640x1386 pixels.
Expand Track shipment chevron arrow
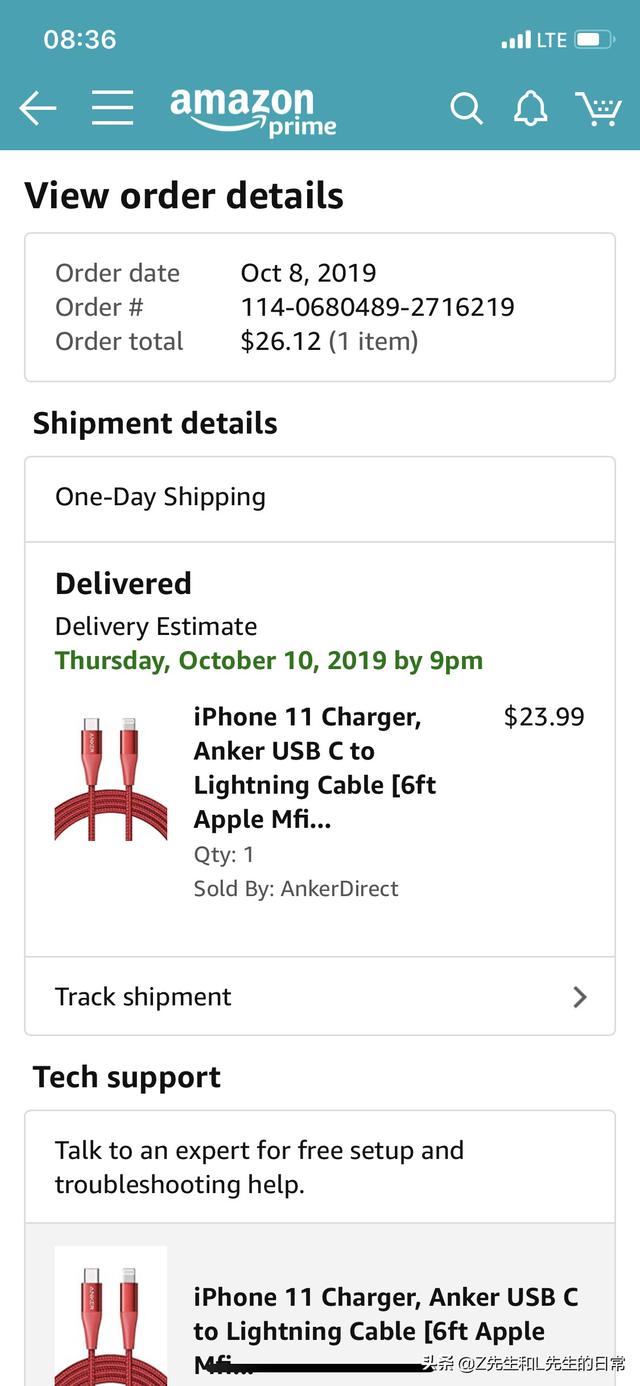coord(579,997)
